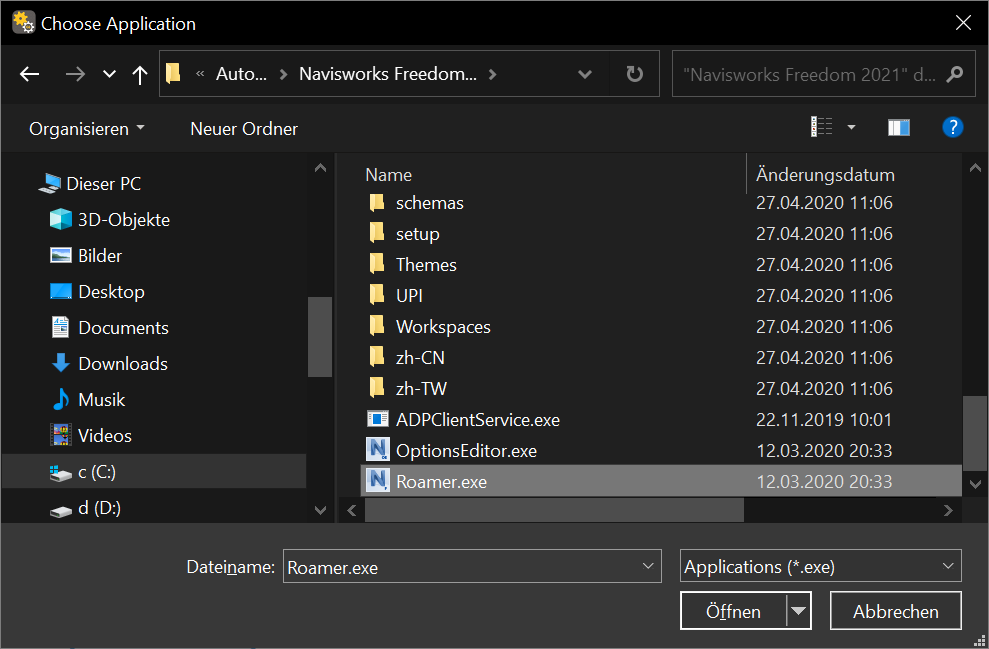Click the up arrow of file list scrollbar
The width and height of the screenshot is (989, 649).
point(975,168)
